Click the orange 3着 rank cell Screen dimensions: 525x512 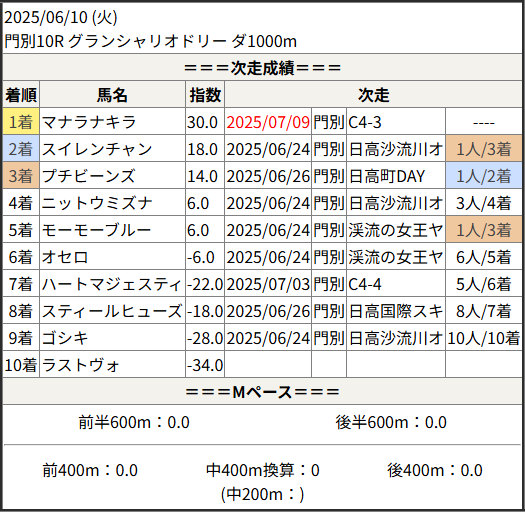click(x=21, y=175)
